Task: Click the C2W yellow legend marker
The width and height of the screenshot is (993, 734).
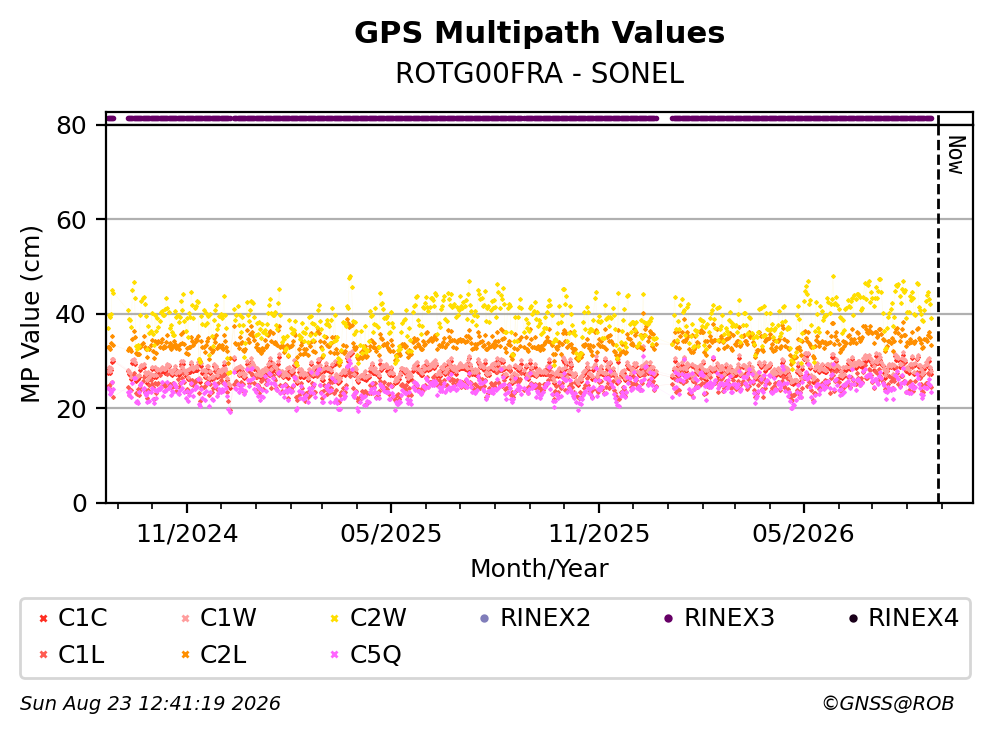Action: point(335,618)
